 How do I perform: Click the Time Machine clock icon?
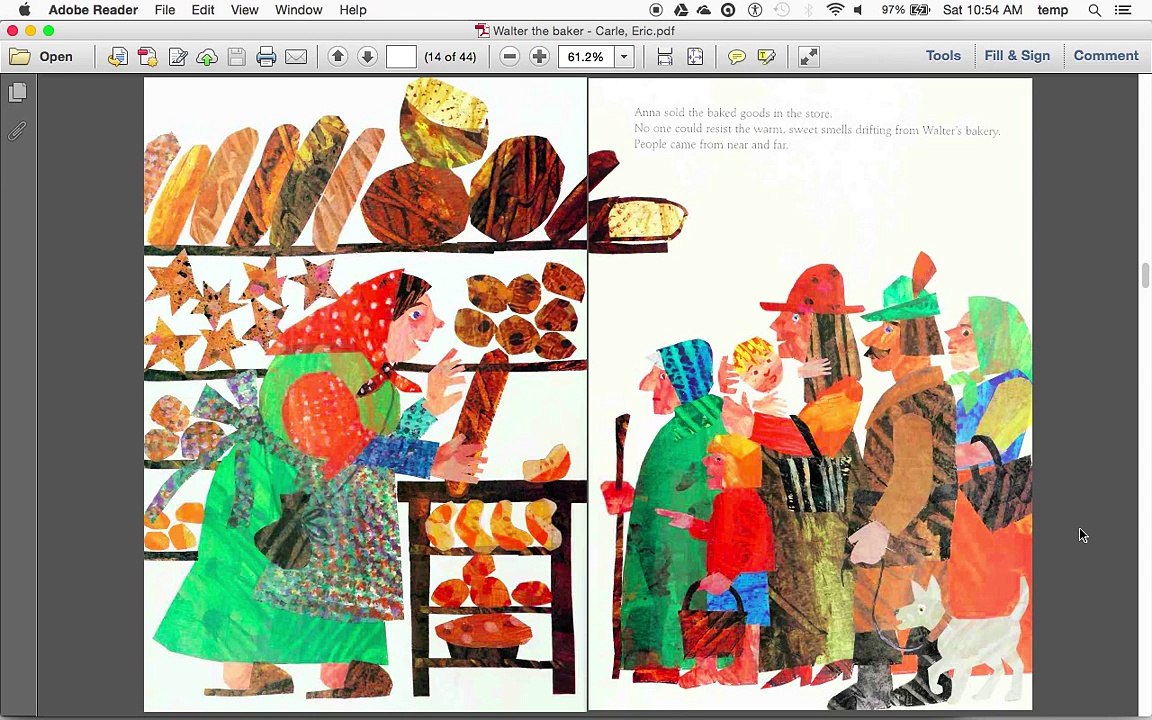782,10
